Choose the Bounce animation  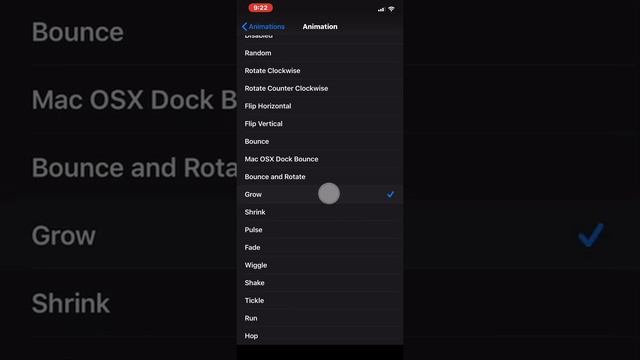click(x=320, y=141)
